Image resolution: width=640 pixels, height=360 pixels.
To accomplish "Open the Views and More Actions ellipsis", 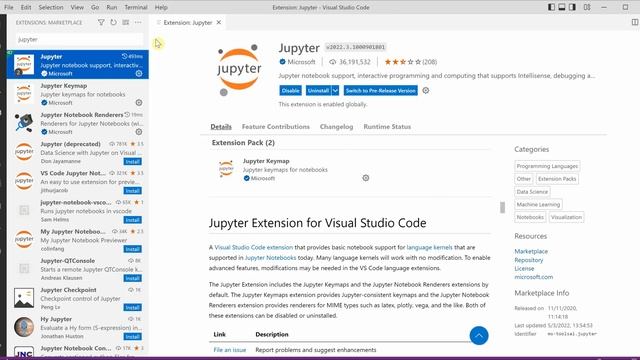I will (x=138, y=22).
